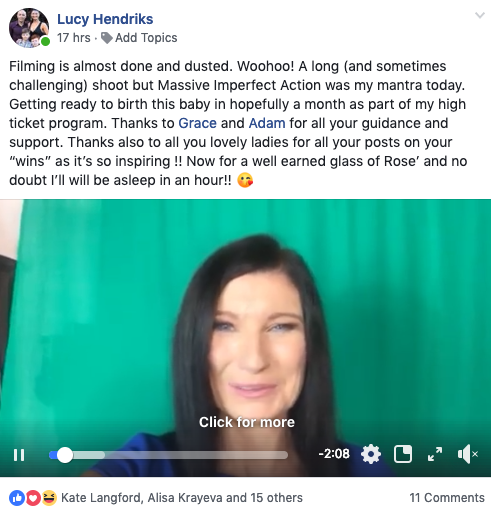The width and height of the screenshot is (491, 516).
Task: Click the Grace tagged name link
Action: pyautogui.click(x=197, y=123)
